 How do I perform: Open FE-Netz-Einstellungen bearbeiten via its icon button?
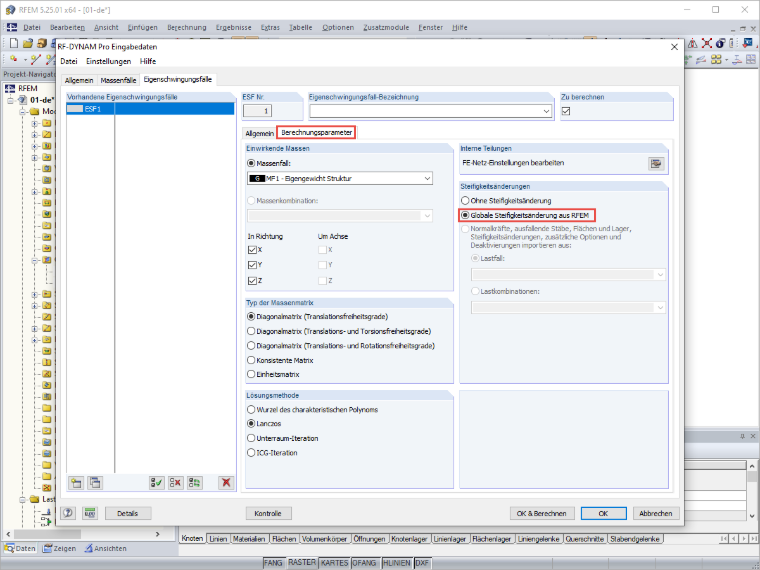656,164
